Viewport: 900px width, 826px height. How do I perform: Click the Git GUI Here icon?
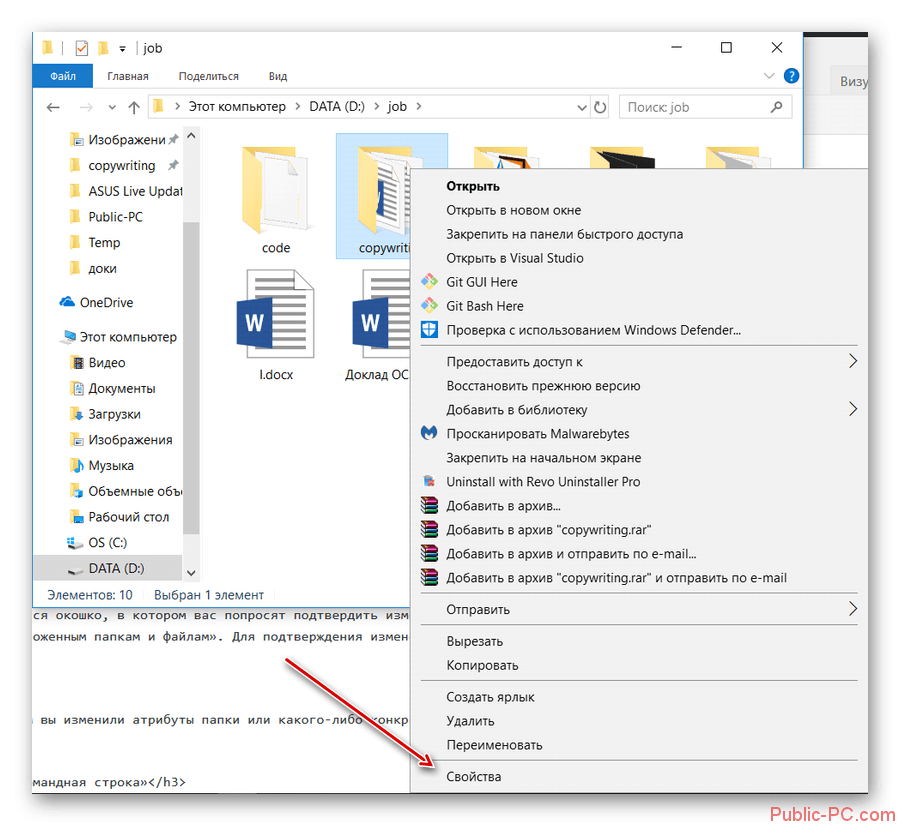[429, 282]
